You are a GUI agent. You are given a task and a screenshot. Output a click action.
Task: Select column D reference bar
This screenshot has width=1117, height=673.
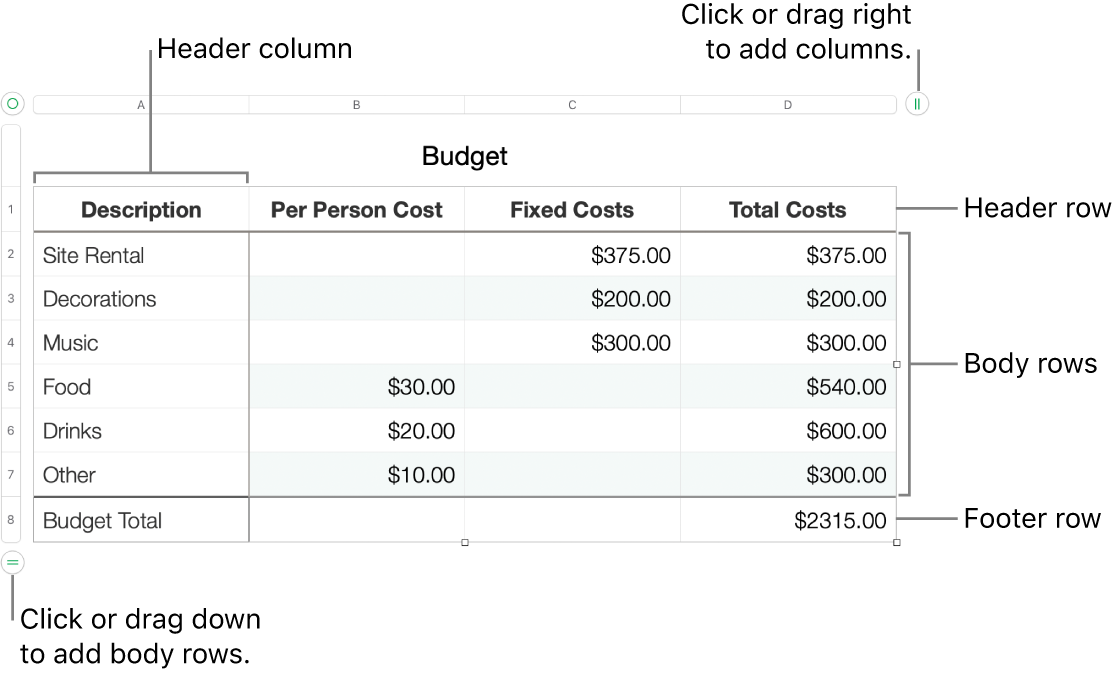click(x=788, y=103)
